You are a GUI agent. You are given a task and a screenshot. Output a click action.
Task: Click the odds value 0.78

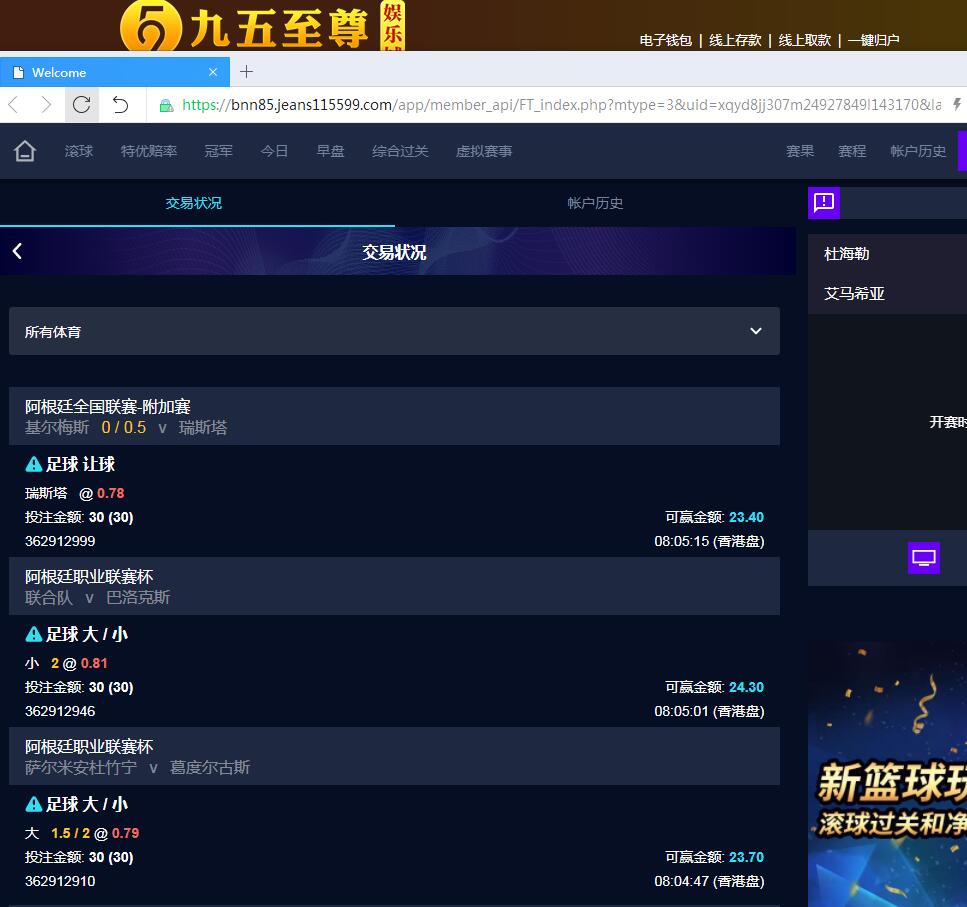coord(110,493)
